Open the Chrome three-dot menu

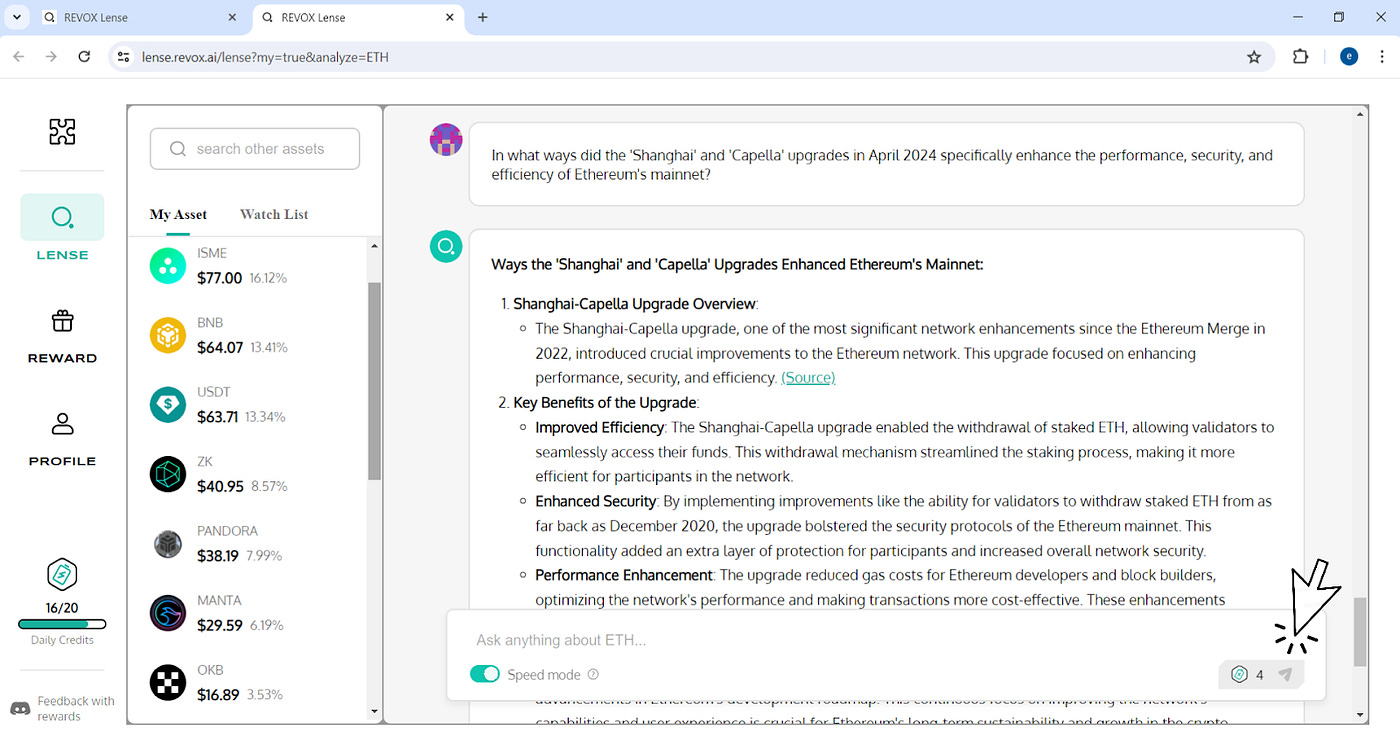click(1382, 57)
